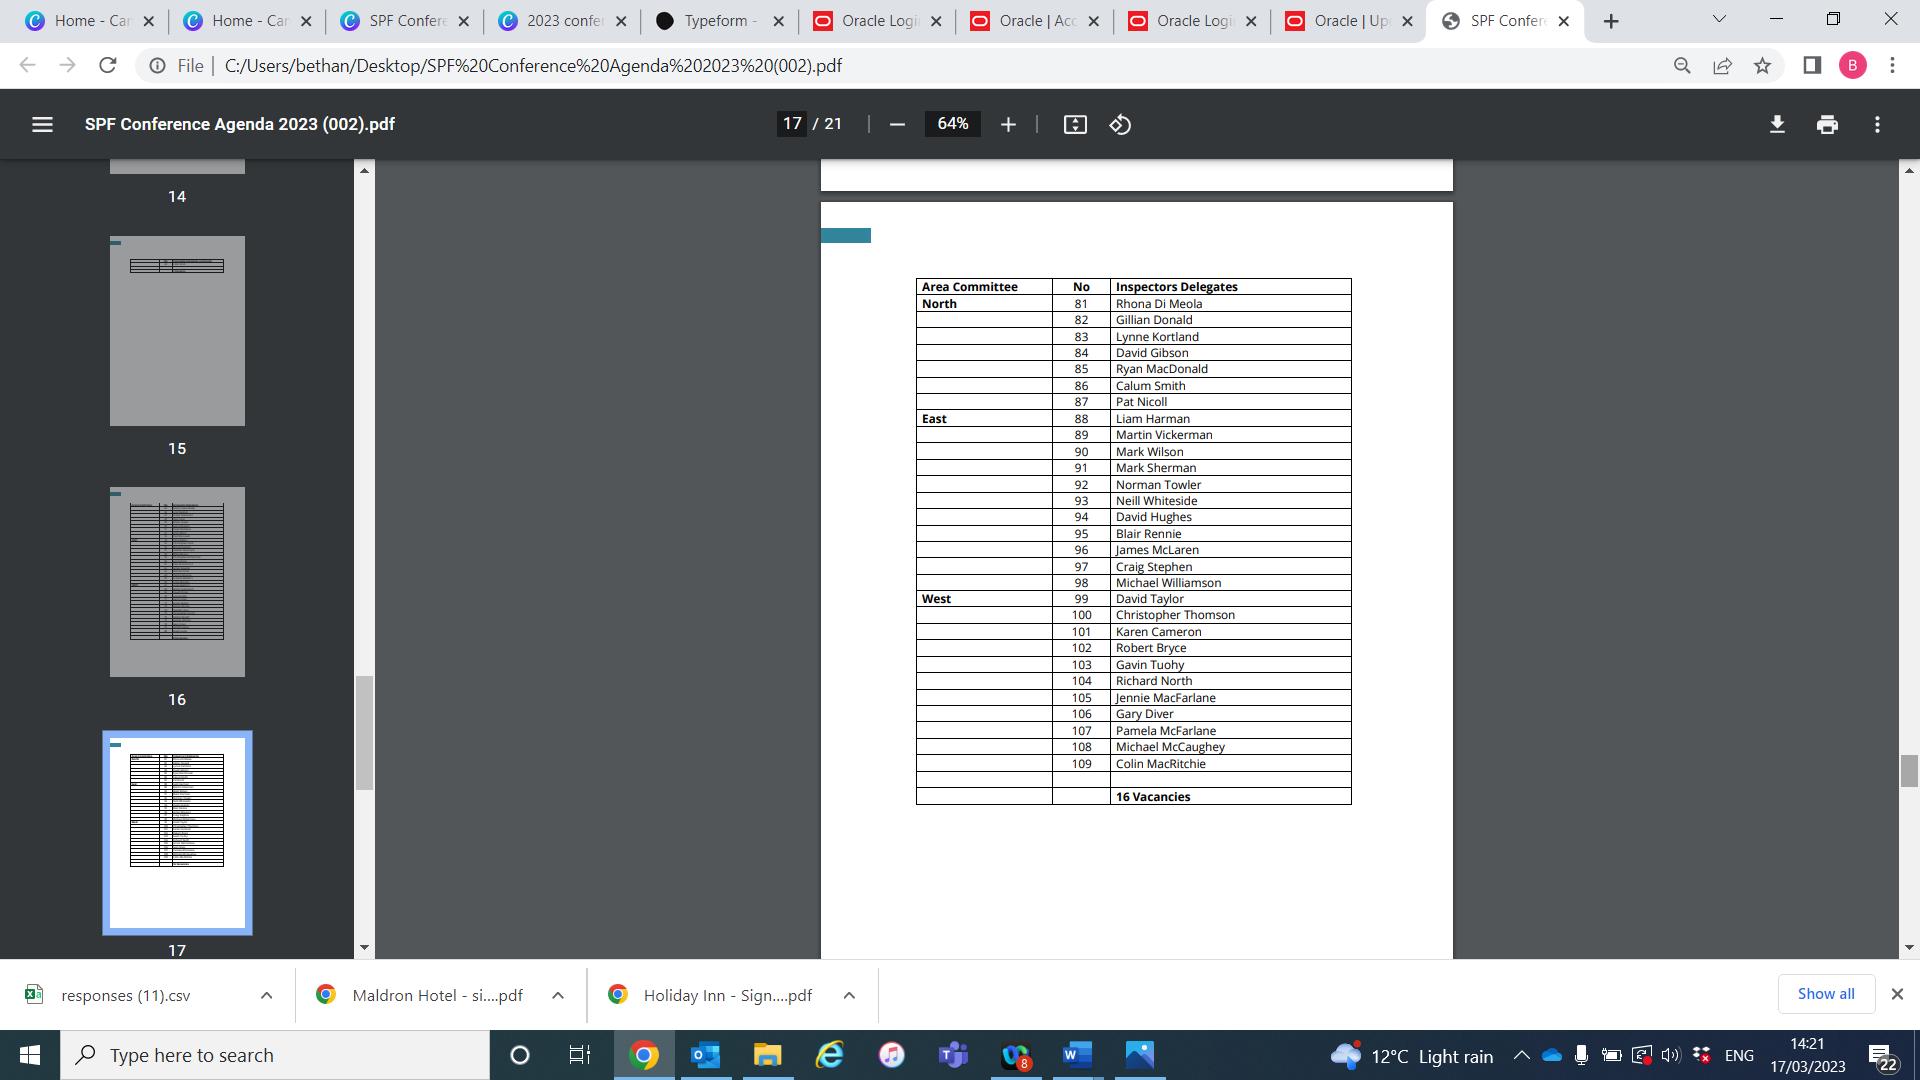Toggle the thumbnail sidebar menu
This screenshot has width=1920, height=1080.
42,124
